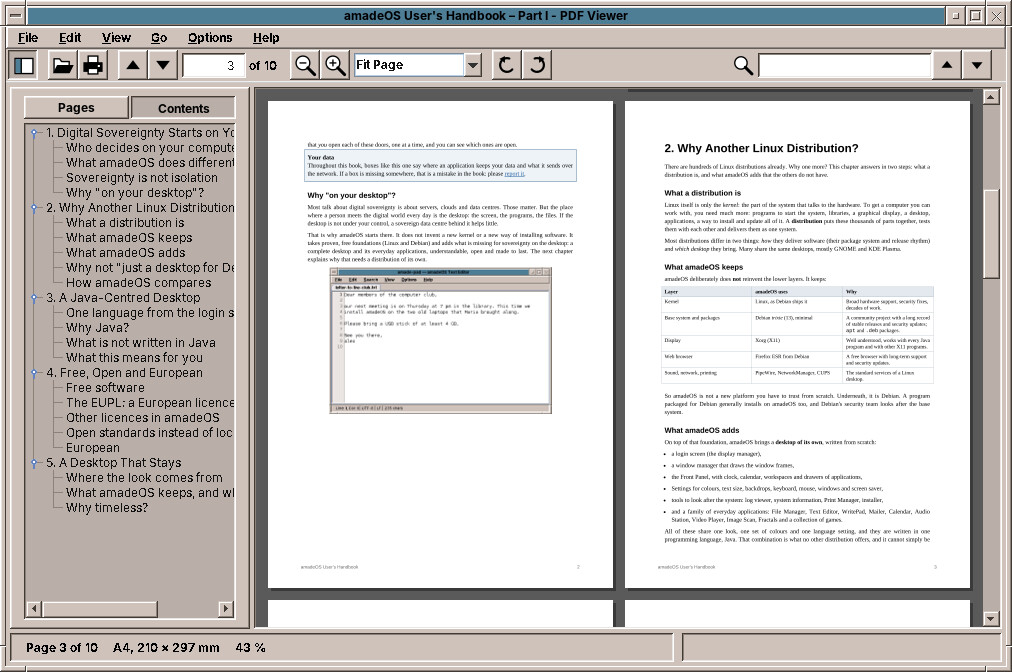
Task: Open the window menu button in the title bar
Action: point(16,15)
